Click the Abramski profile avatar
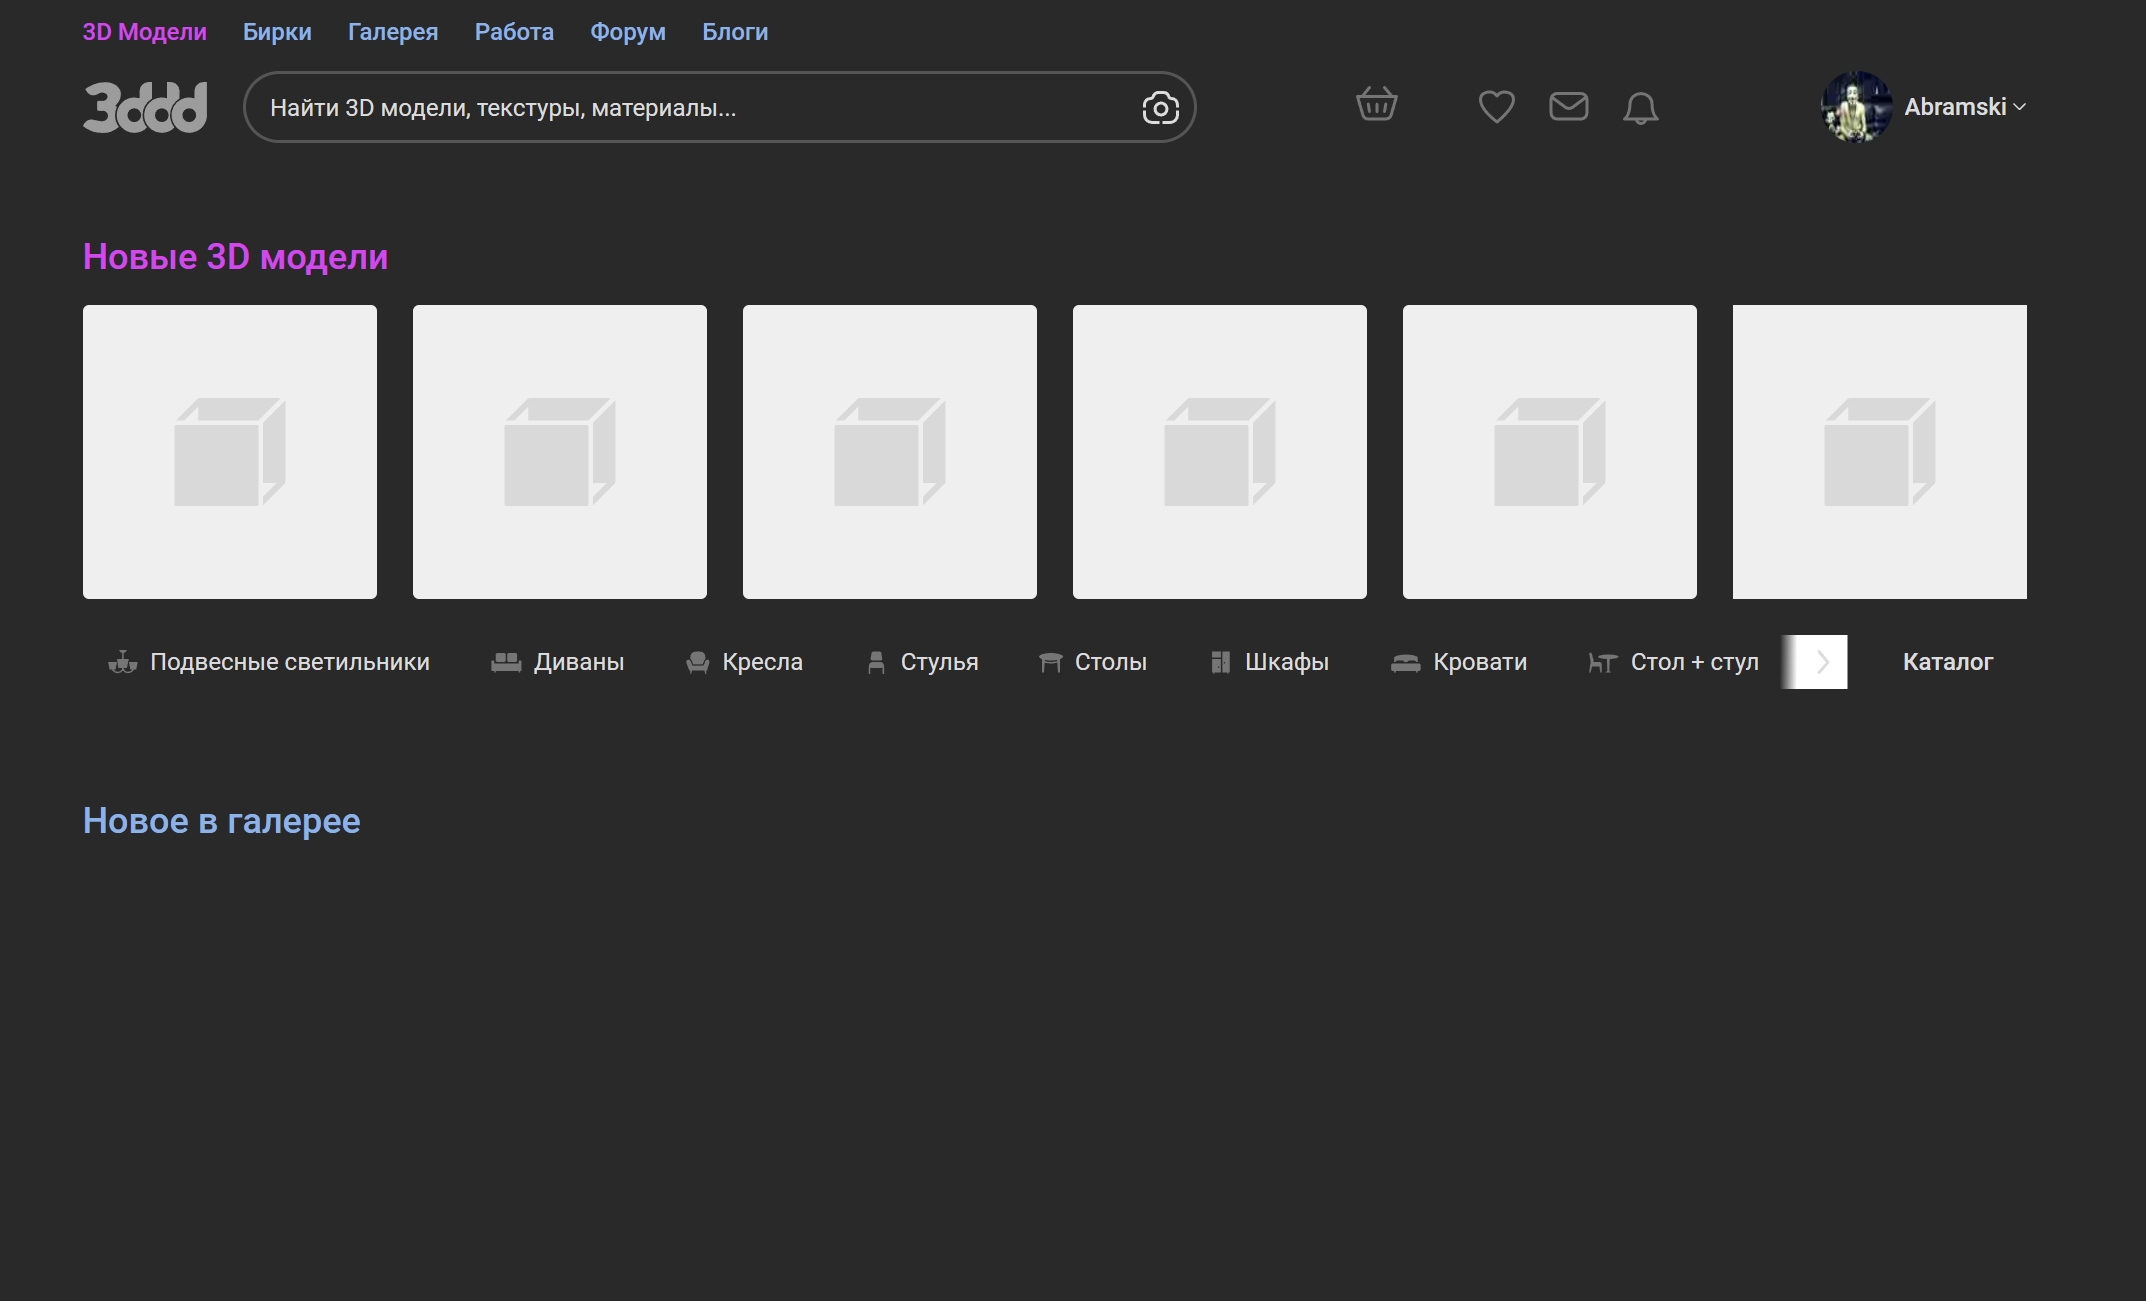 1856,107
